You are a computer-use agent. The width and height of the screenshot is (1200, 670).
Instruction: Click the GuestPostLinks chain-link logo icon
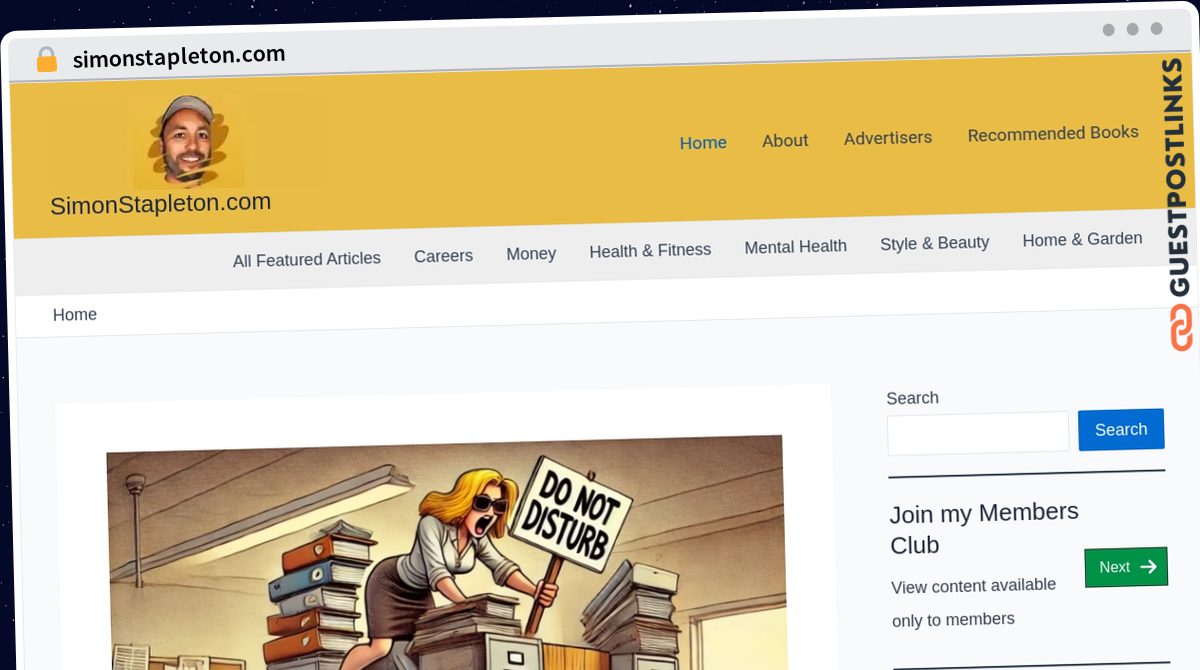(1181, 328)
